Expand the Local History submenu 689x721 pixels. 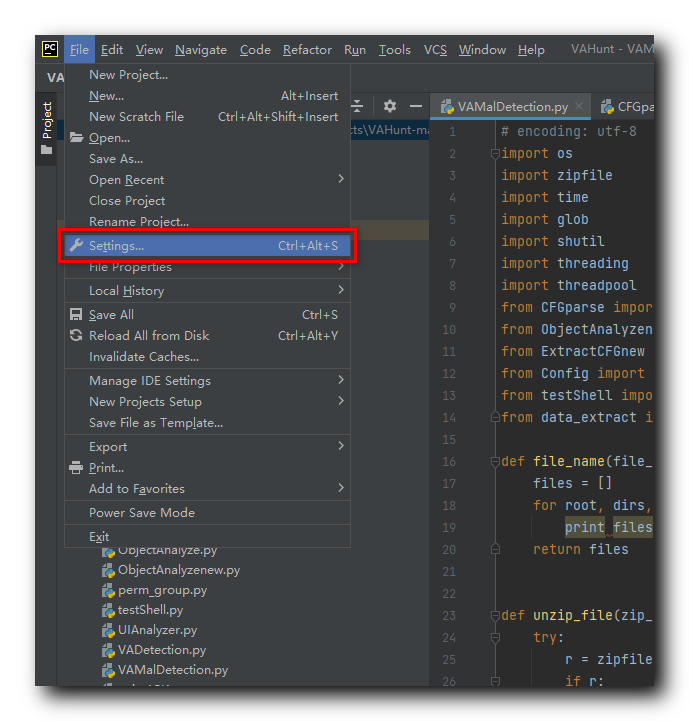coord(341,290)
